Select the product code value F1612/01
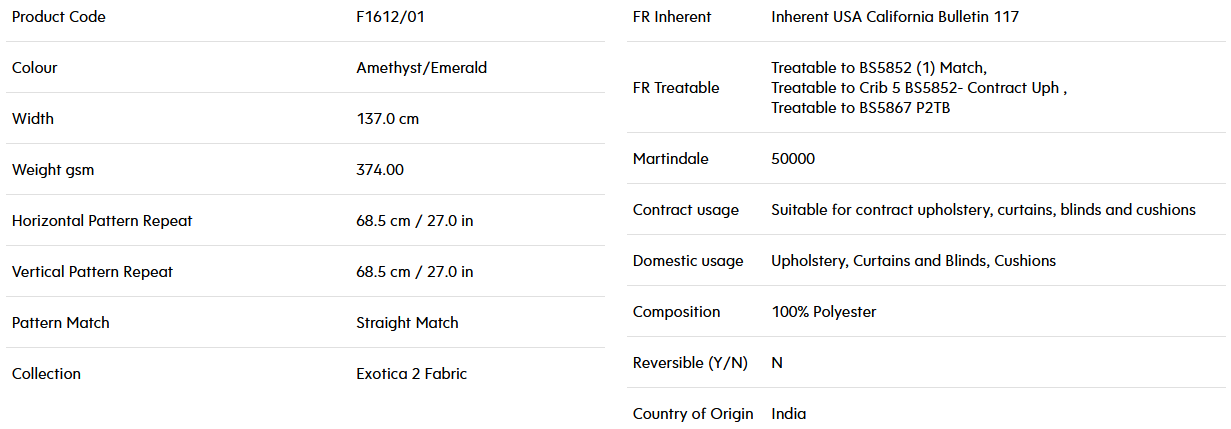1231x429 pixels. 397,17
